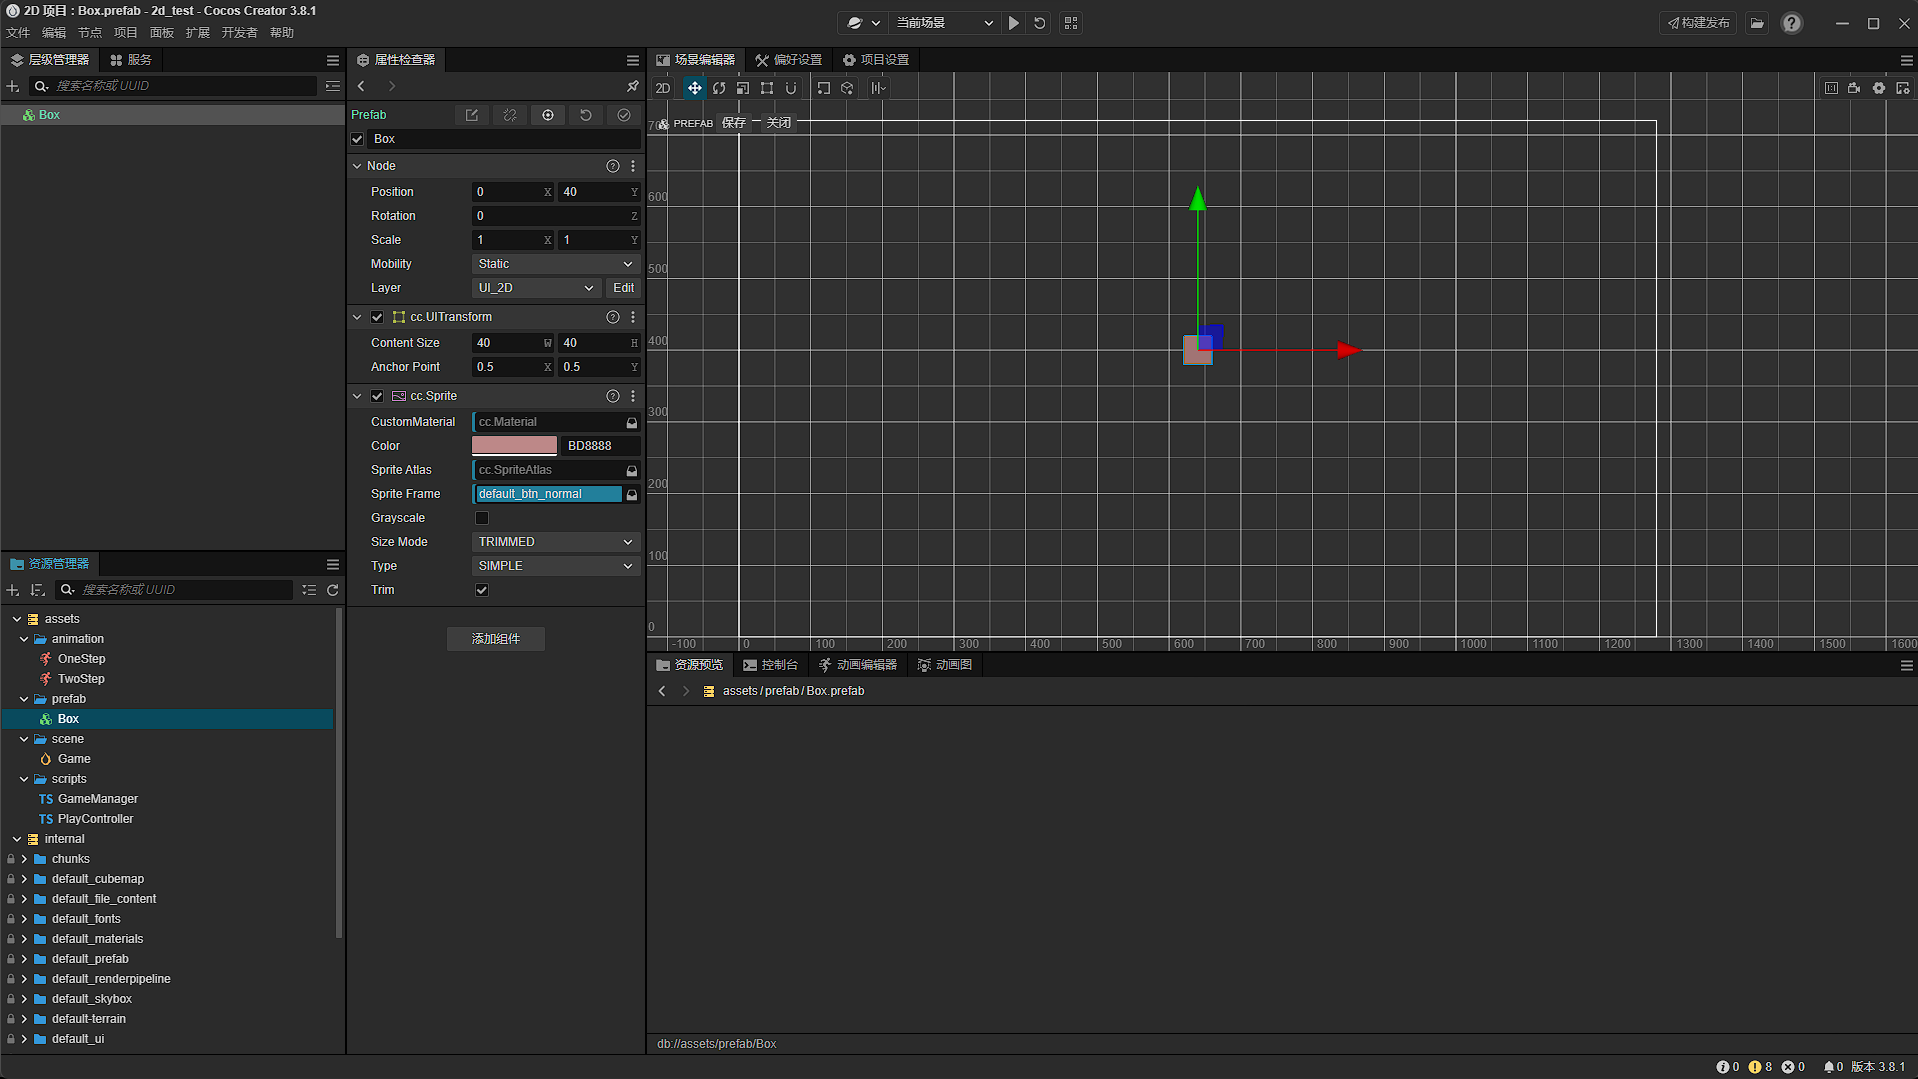This screenshot has width=1918, height=1079.
Task: Click the 保存 save prefab button
Action: coord(734,123)
